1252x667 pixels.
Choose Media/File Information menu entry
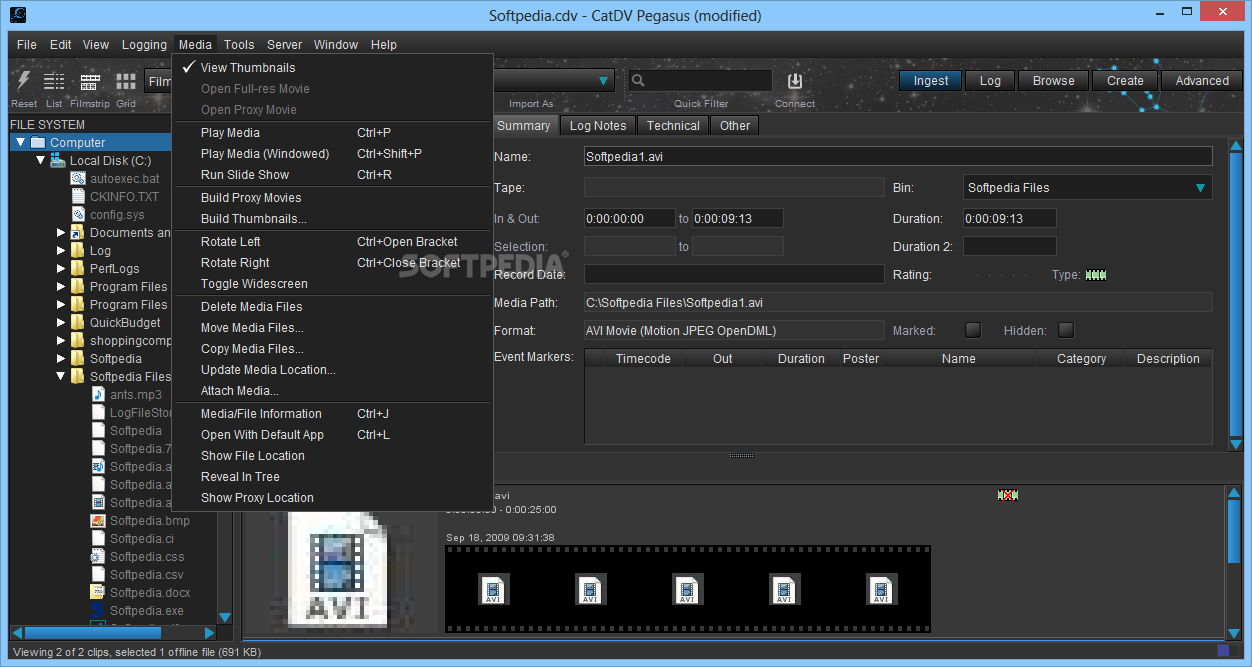(333, 414)
